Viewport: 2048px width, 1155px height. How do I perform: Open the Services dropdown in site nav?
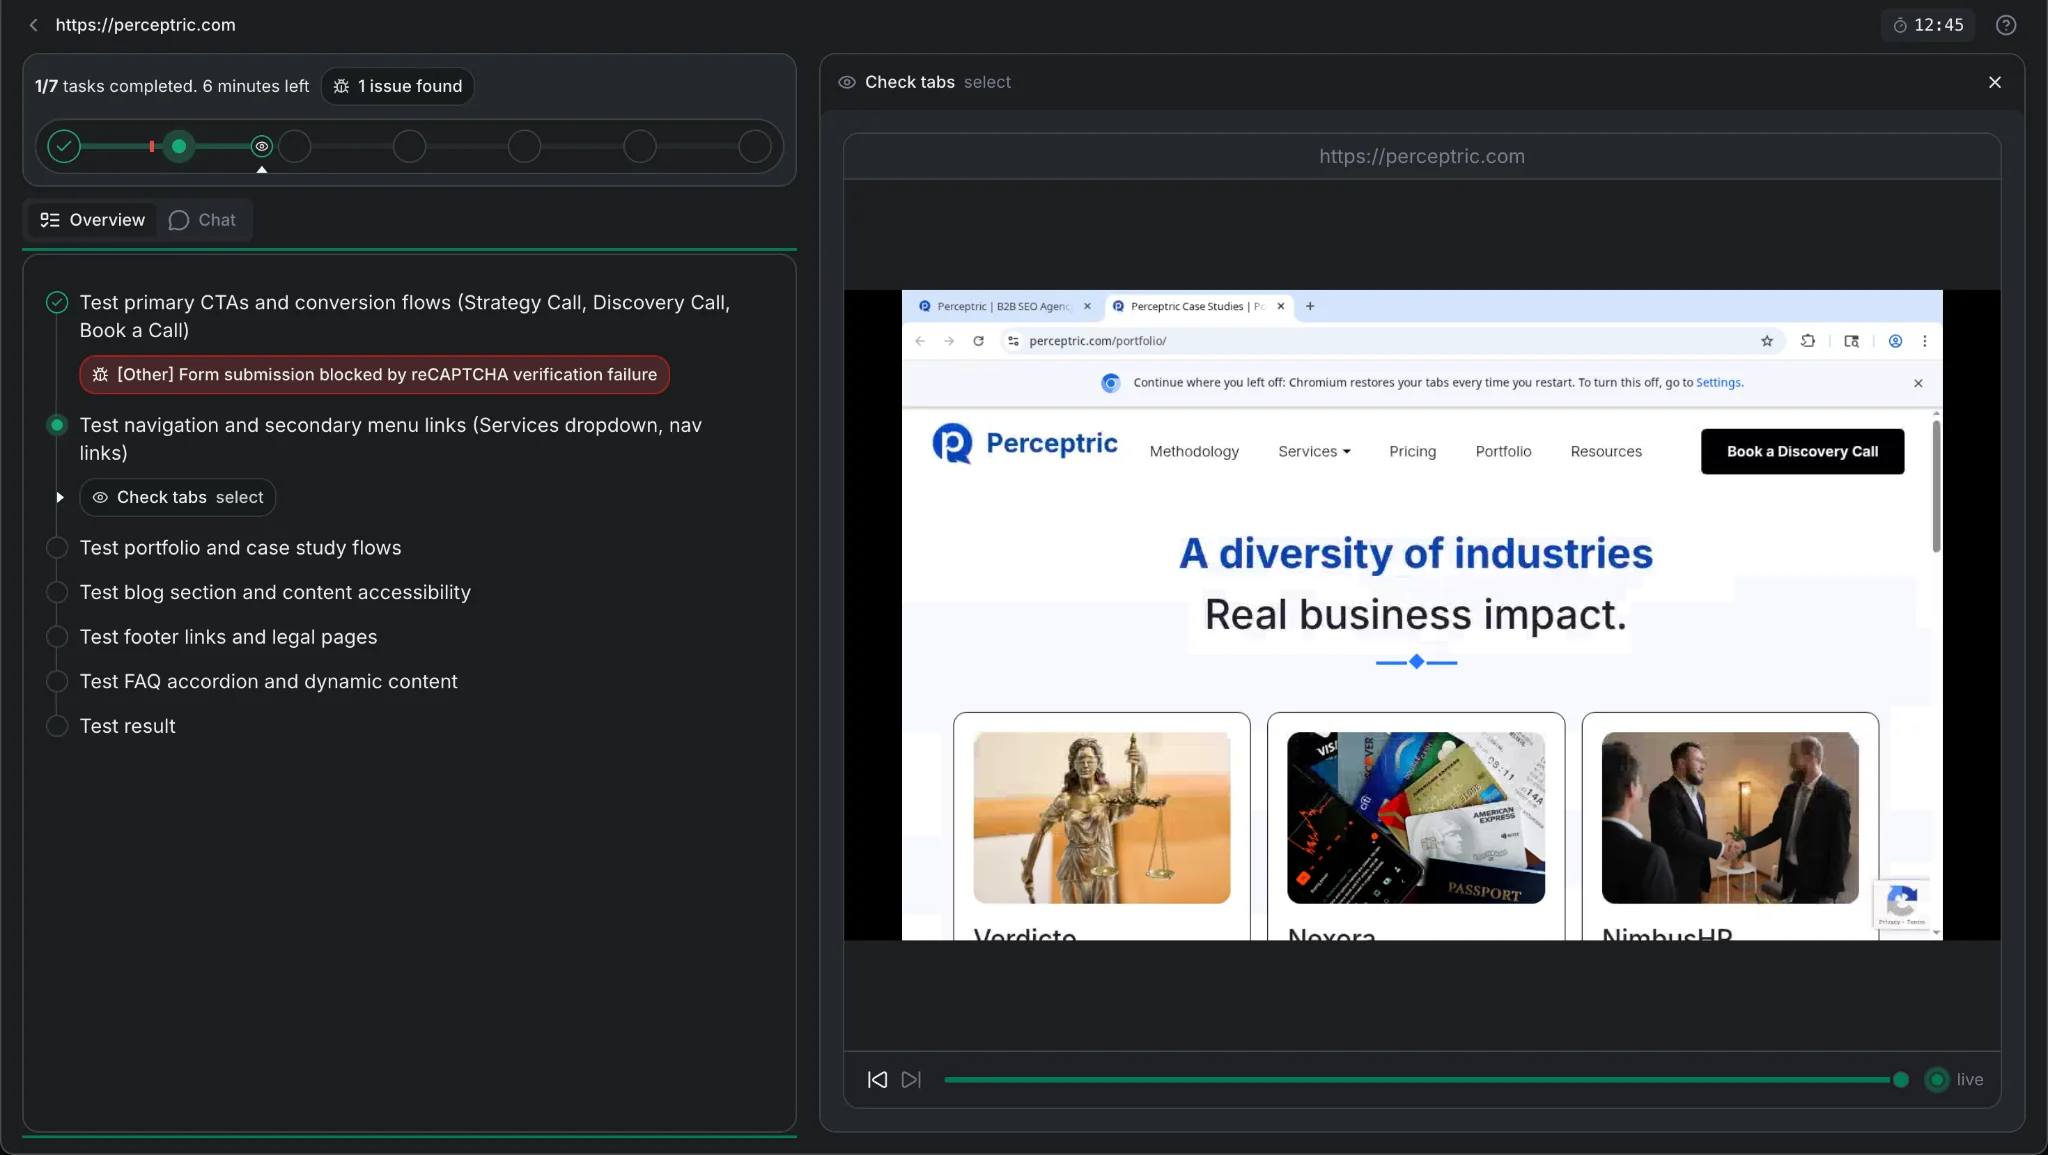click(1313, 452)
